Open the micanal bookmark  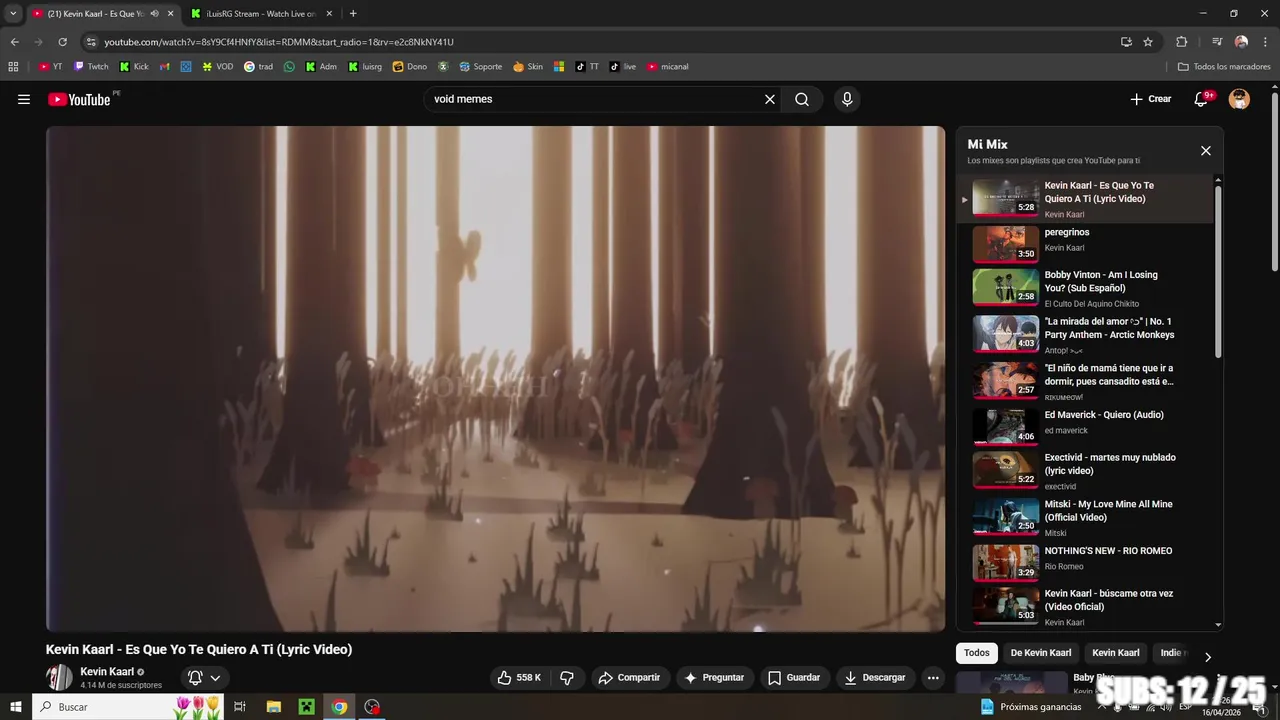[x=668, y=67]
